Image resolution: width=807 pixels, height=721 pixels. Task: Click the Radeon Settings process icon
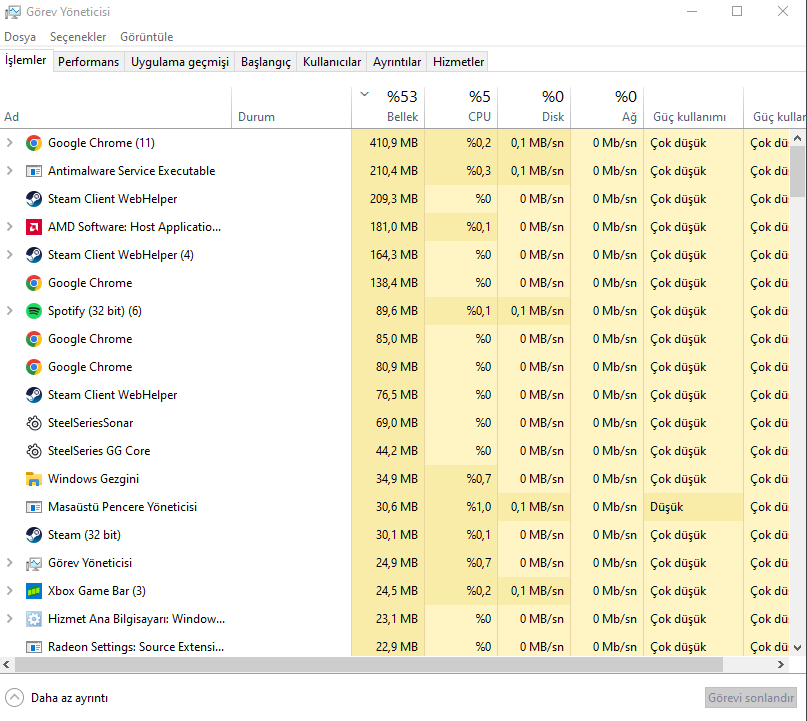click(x=34, y=647)
